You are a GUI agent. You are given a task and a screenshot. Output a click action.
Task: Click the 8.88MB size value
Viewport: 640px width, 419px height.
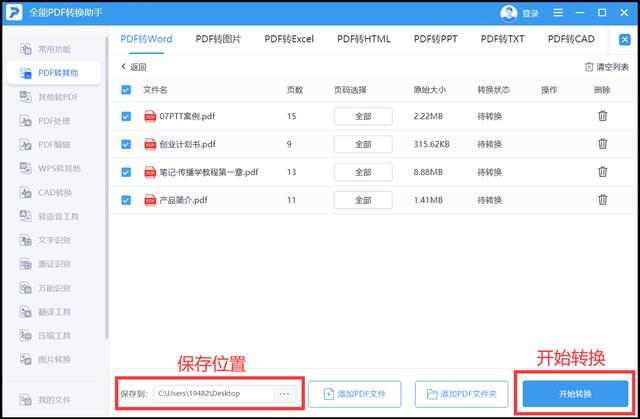(428, 172)
